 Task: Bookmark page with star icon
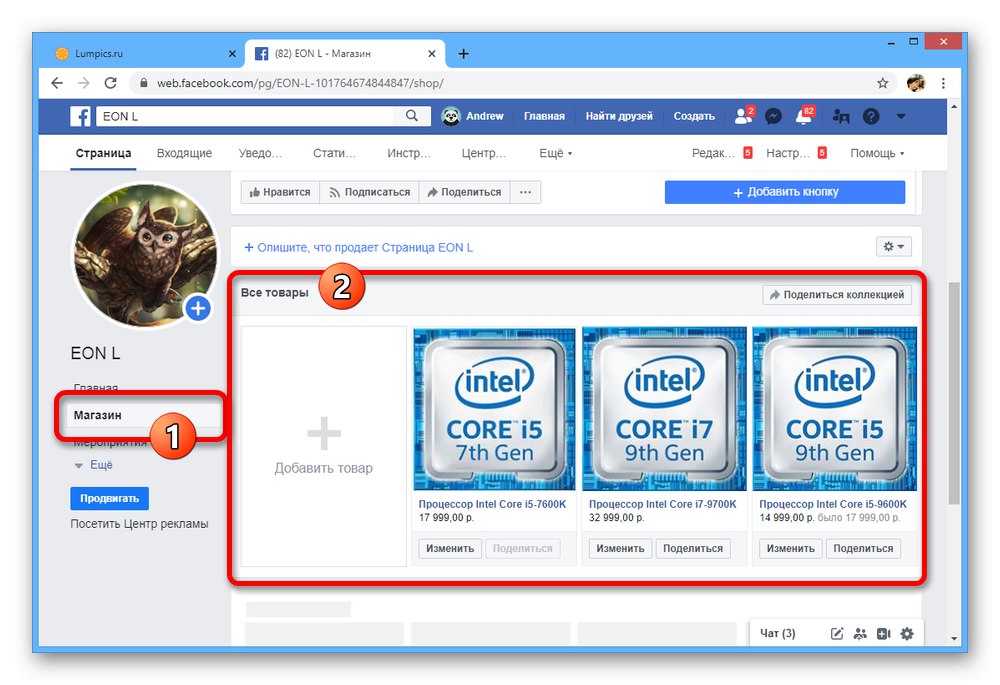(883, 83)
